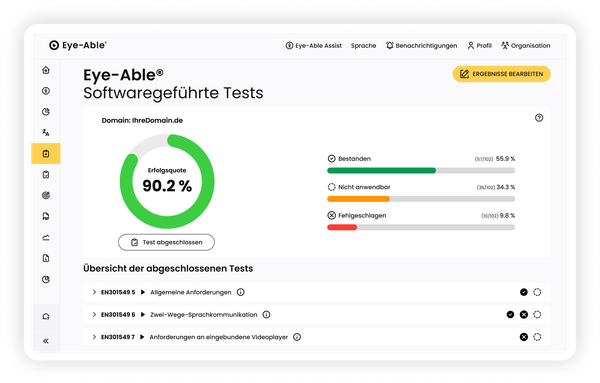
Task: Click failed X icon in EN301549 6 row
Action: point(524,315)
